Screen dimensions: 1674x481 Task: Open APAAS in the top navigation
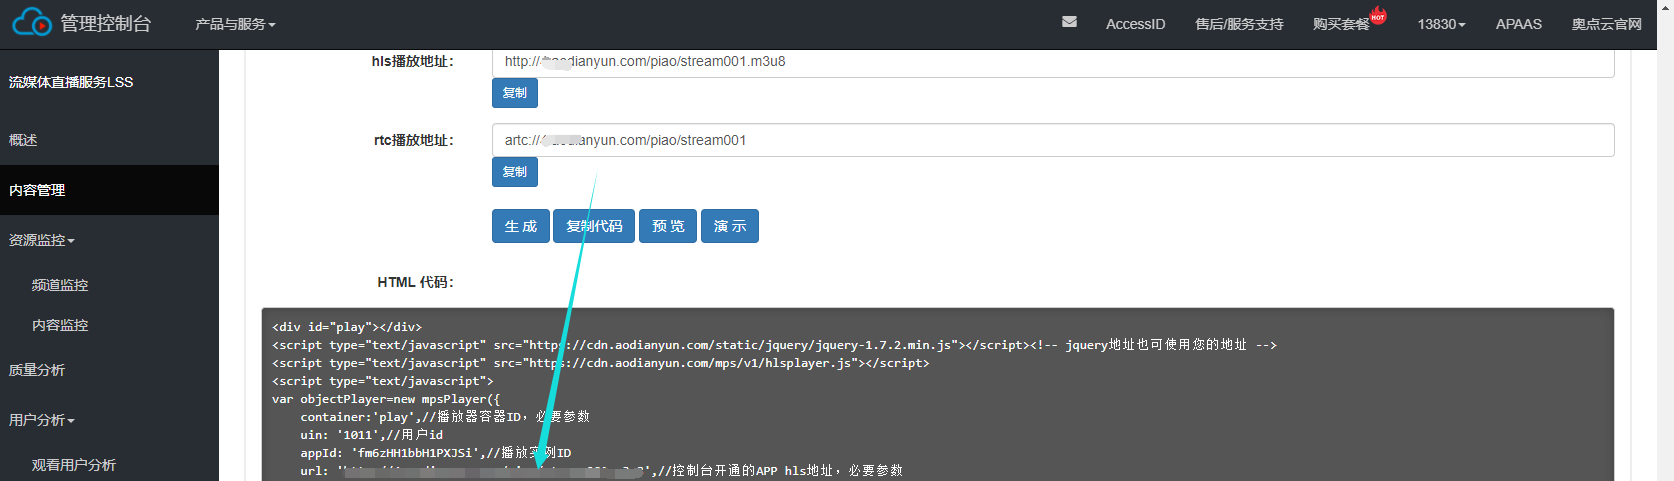(1518, 24)
